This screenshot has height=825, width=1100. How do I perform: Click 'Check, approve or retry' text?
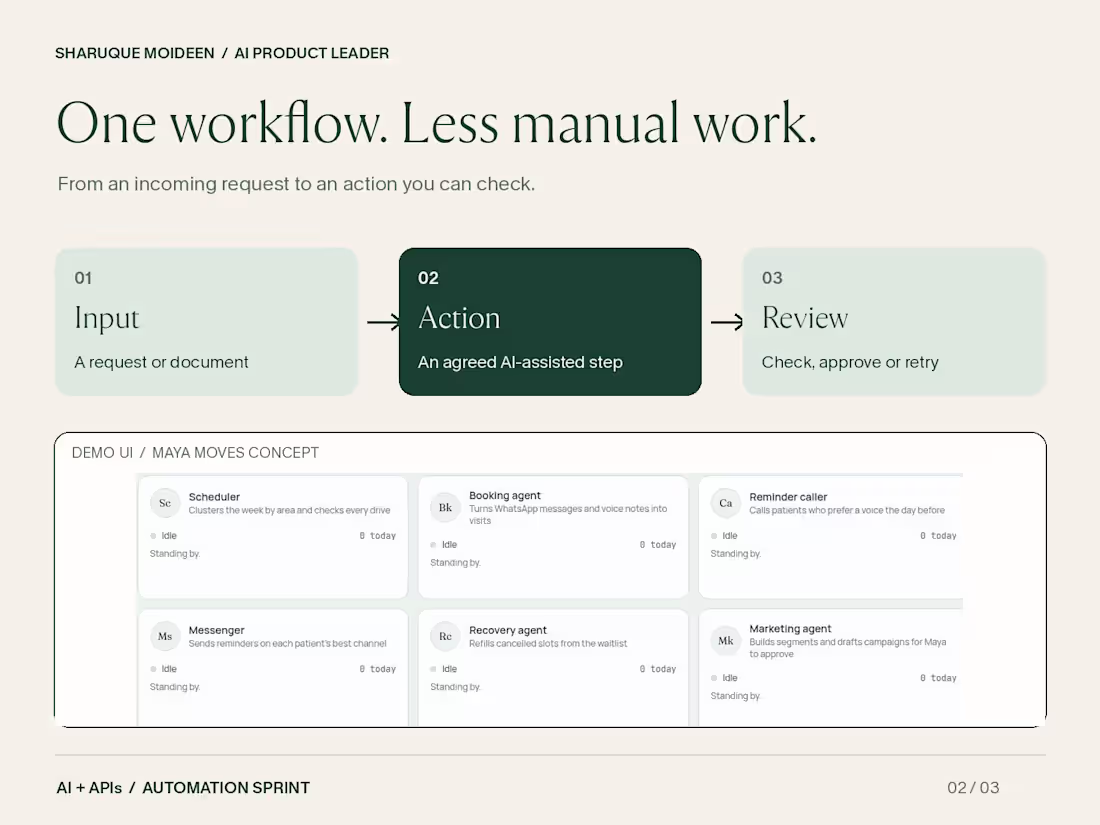click(x=850, y=362)
